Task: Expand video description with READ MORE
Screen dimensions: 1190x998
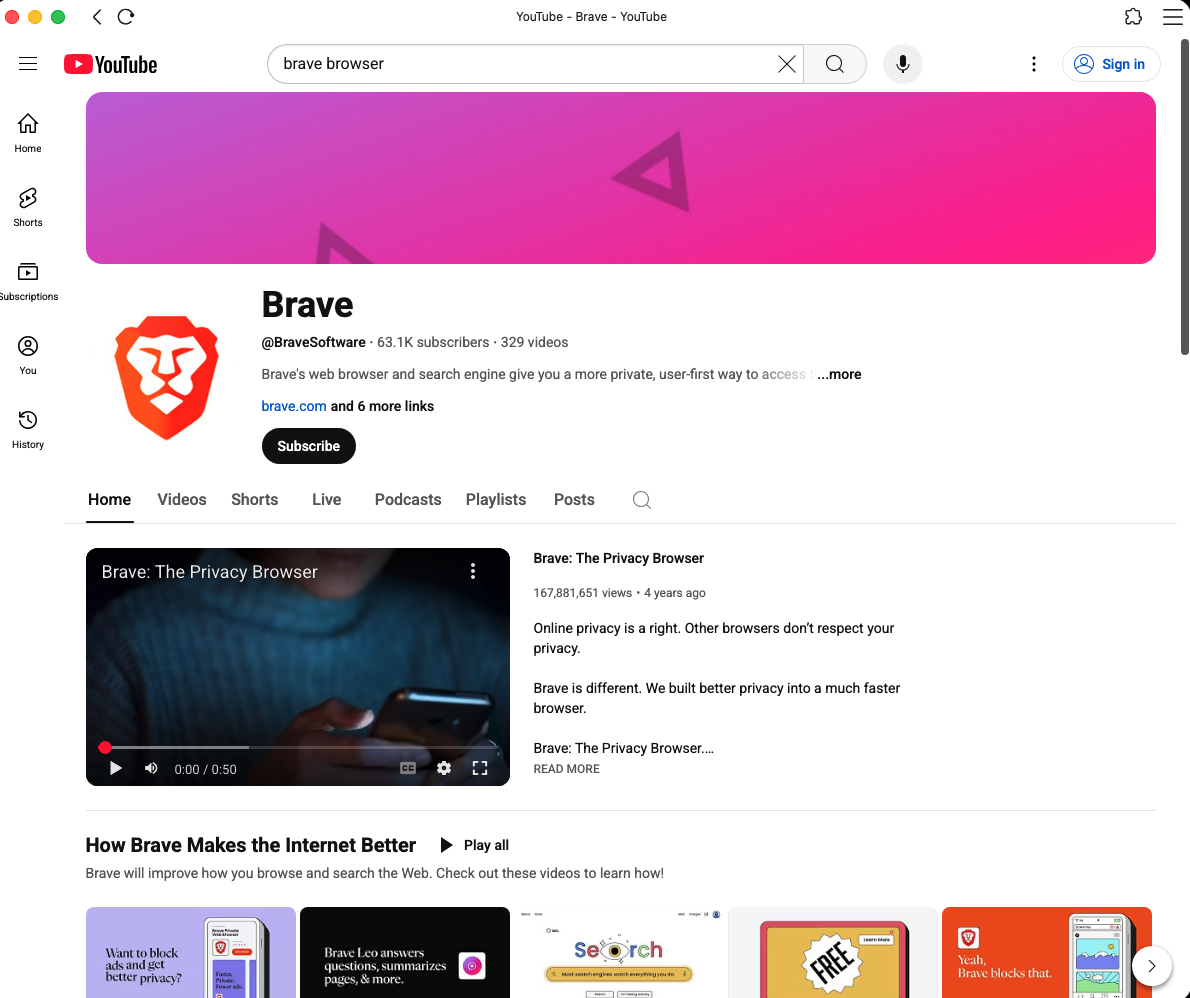Action: [566, 769]
